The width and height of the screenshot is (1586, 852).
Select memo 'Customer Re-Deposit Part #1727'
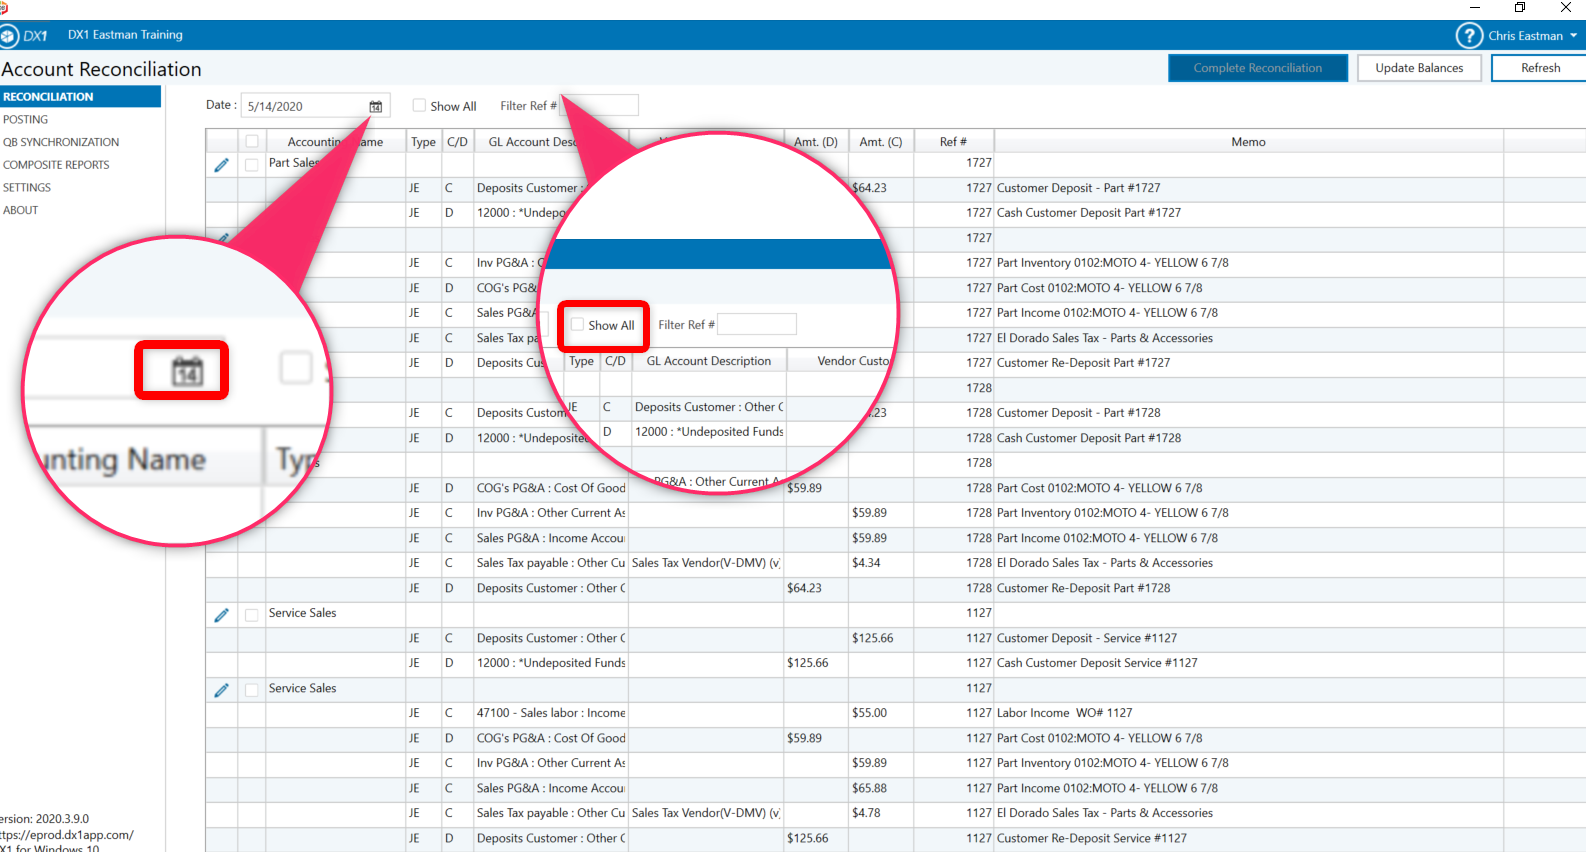[x=1083, y=363]
